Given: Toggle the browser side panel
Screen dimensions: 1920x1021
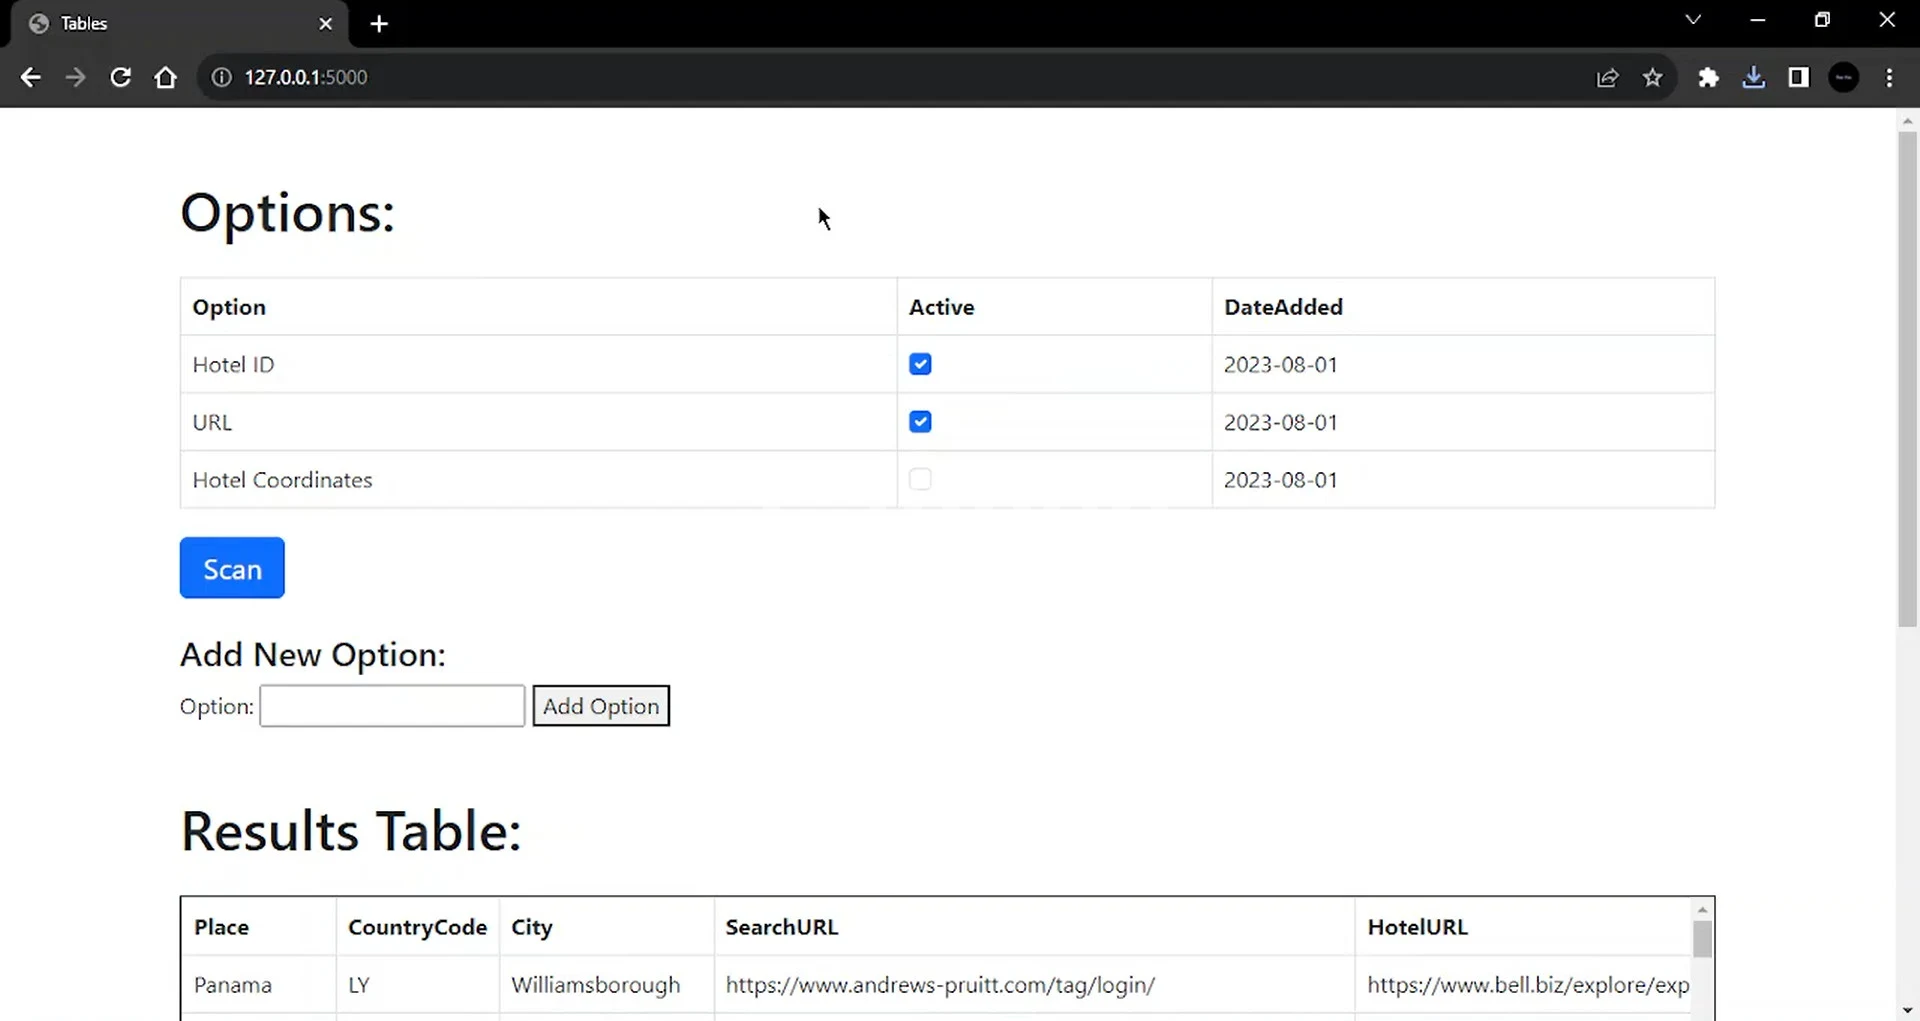Looking at the screenshot, I should [x=1798, y=77].
